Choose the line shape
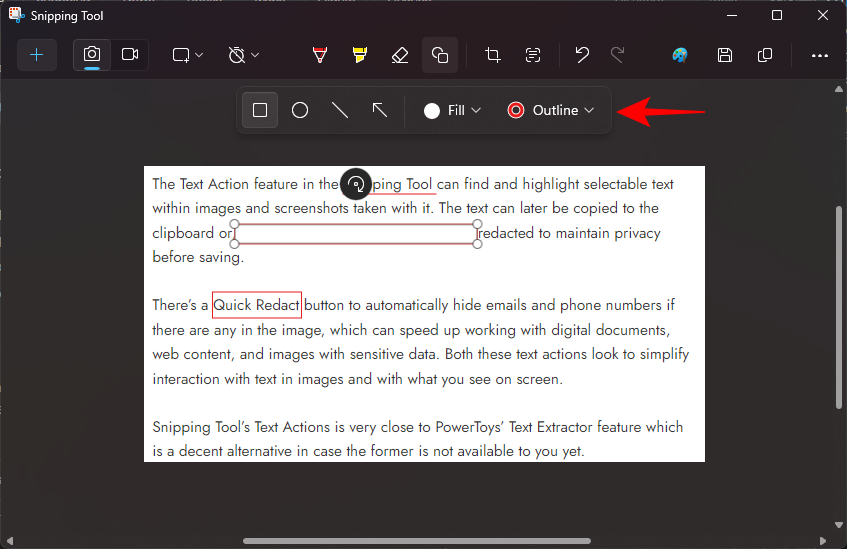This screenshot has height=549, width=847. (x=340, y=110)
